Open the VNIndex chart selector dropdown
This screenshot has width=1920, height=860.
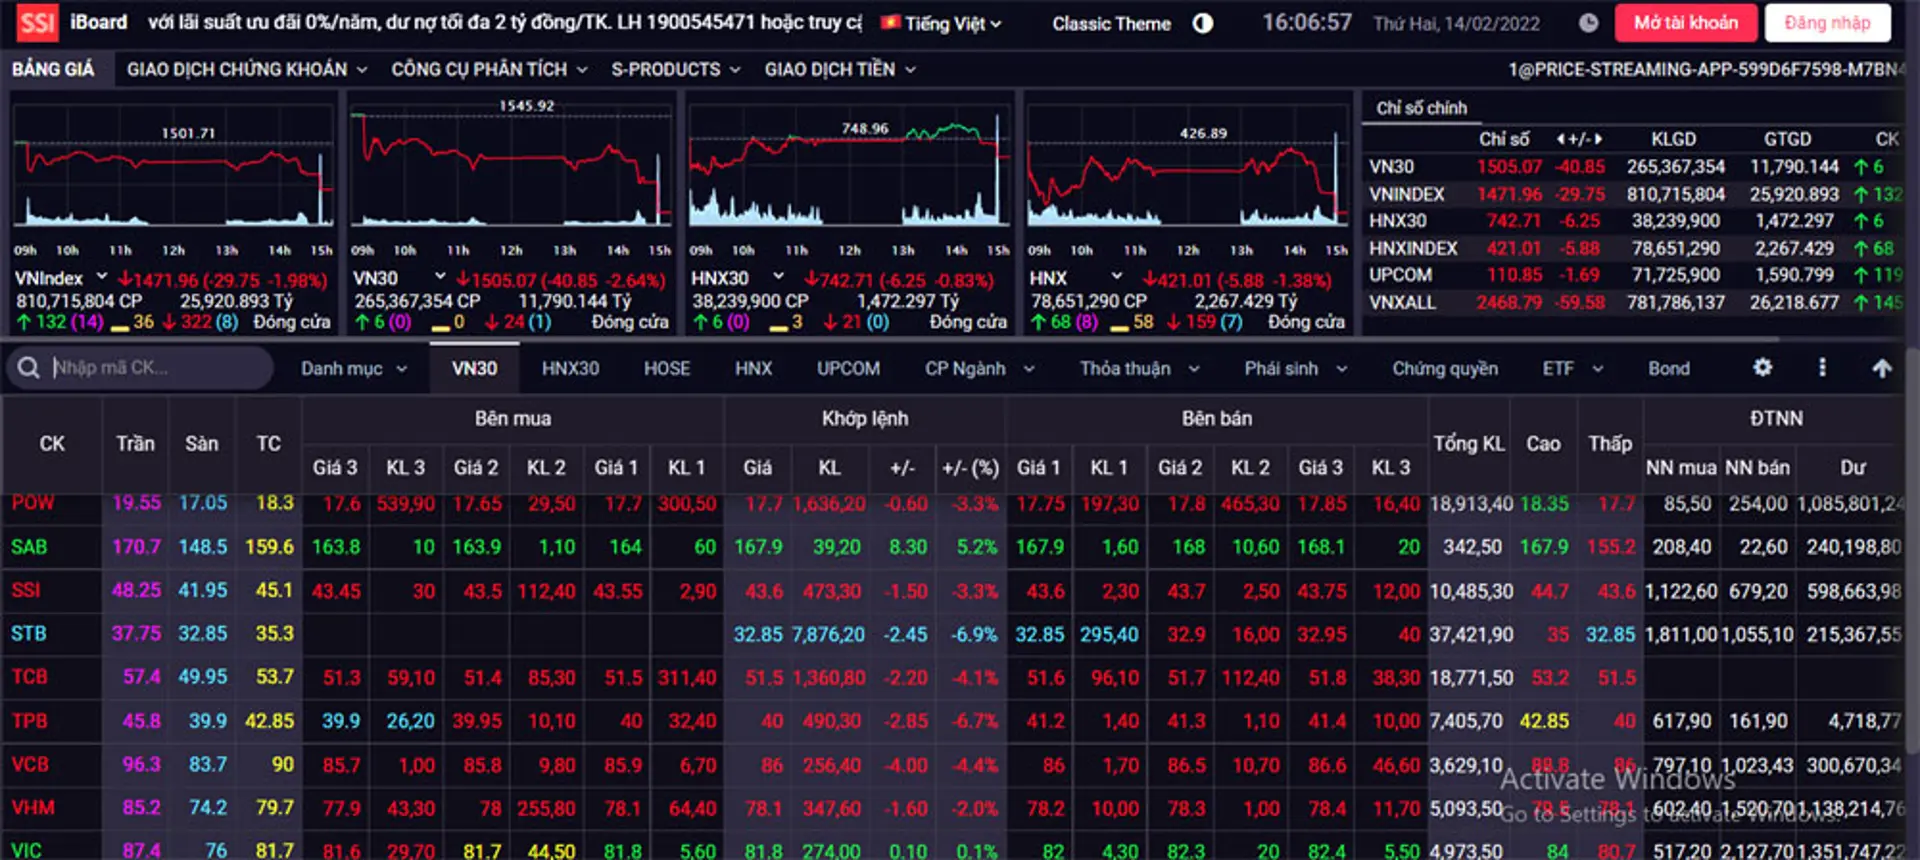click(x=101, y=276)
